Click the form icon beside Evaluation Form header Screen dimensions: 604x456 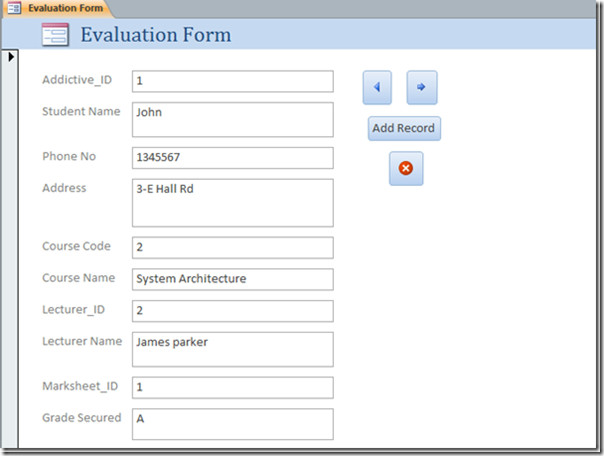tap(55, 35)
